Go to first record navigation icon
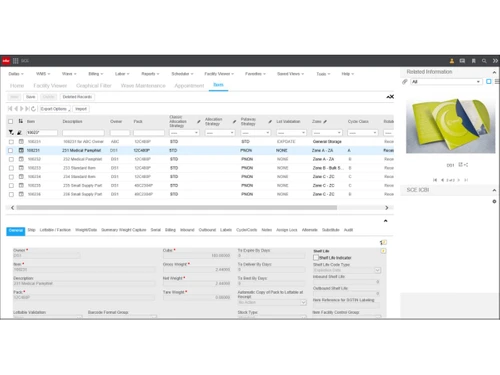The width and height of the screenshot is (500, 375). [x=10, y=109]
